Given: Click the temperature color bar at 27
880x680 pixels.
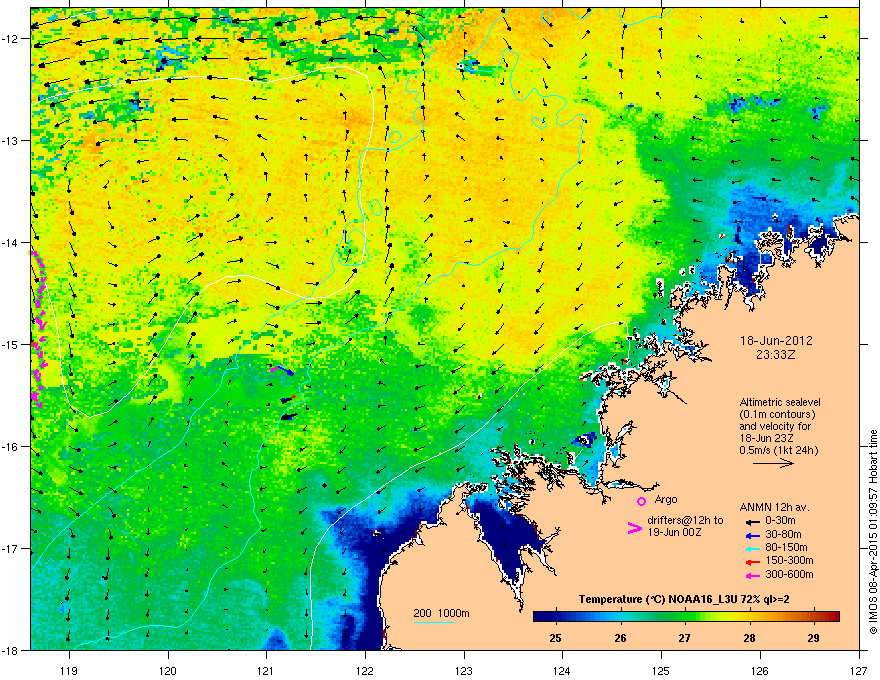Looking at the screenshot, I should 684,617.
